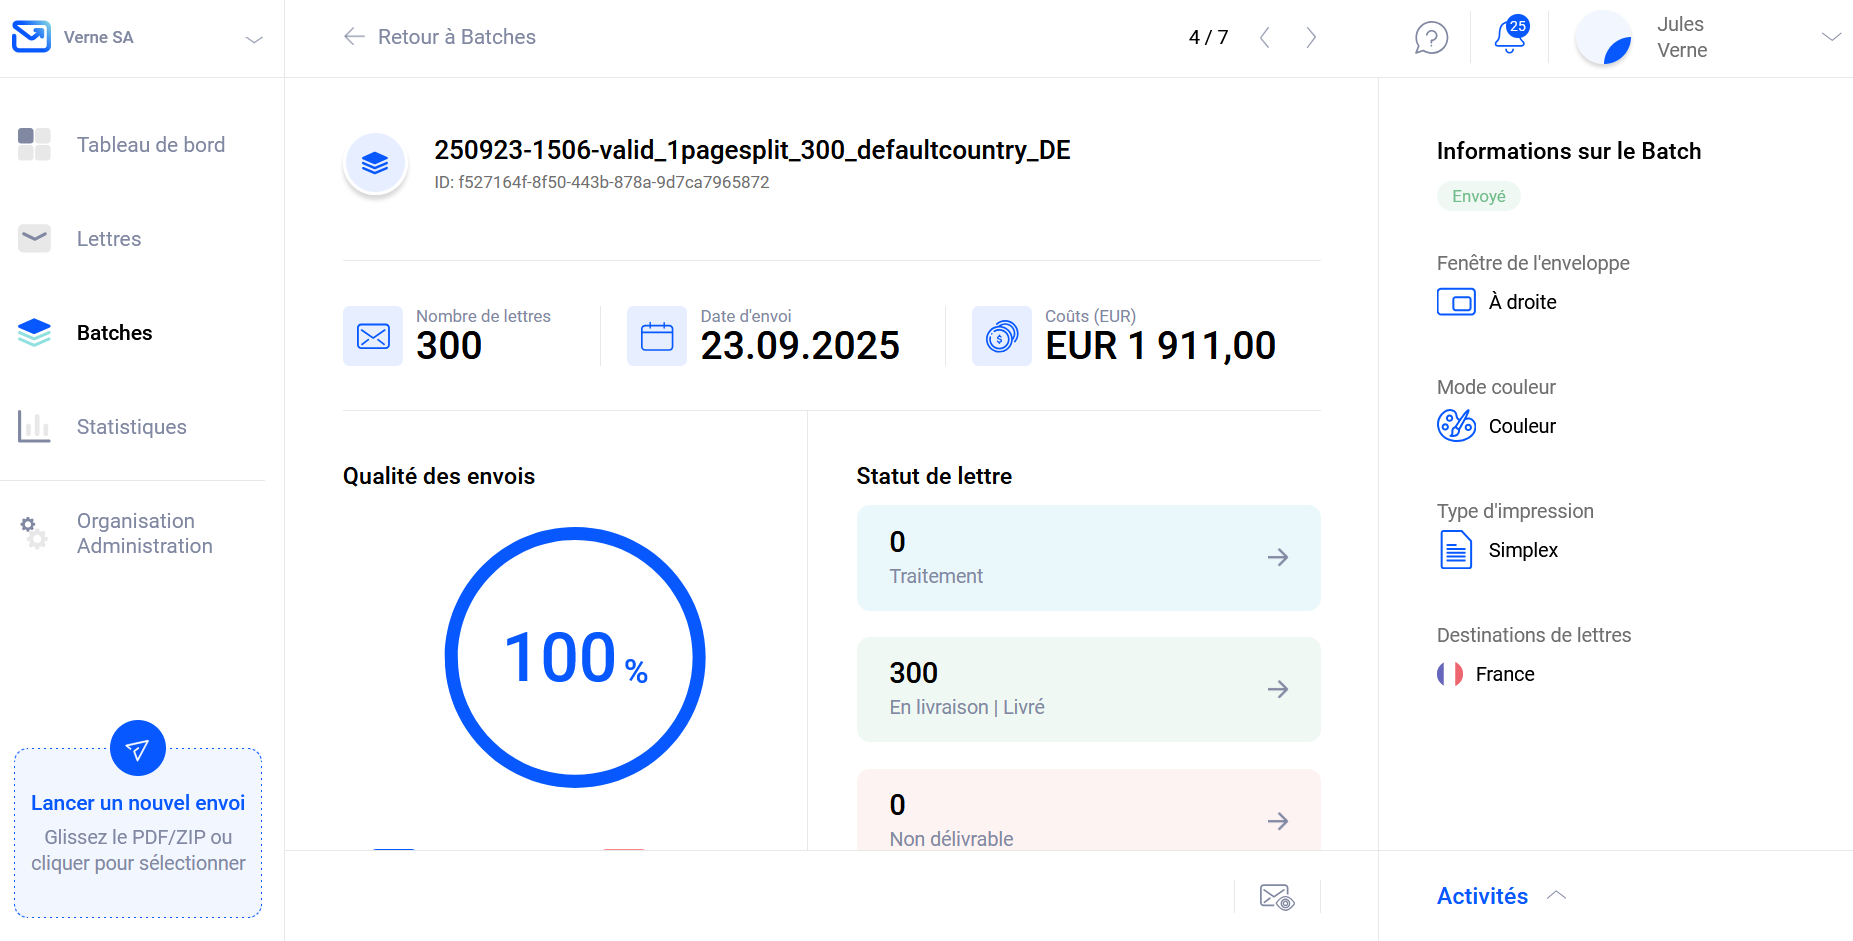Open the Jules Verne user menu chevron

(x=1830, y=37)
